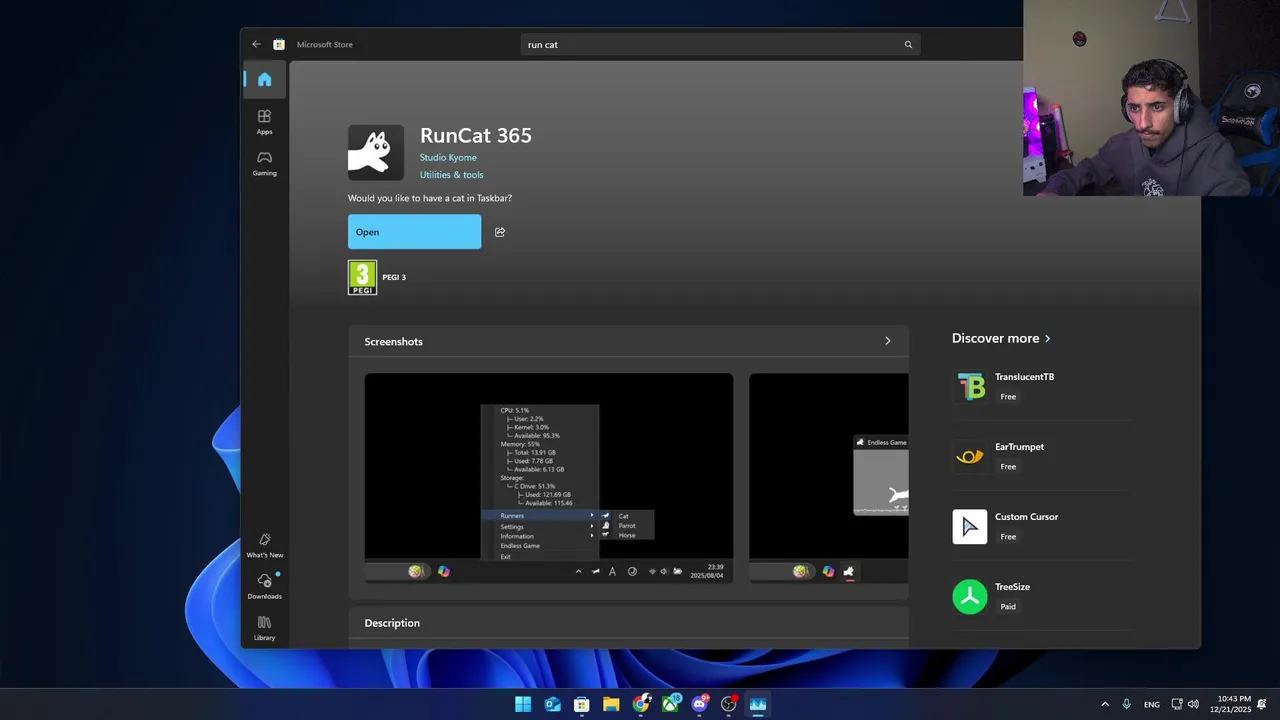Click the TreeSize app icon
The height and width of the screenshot is (720, 1280).
[x=970, y=597]
